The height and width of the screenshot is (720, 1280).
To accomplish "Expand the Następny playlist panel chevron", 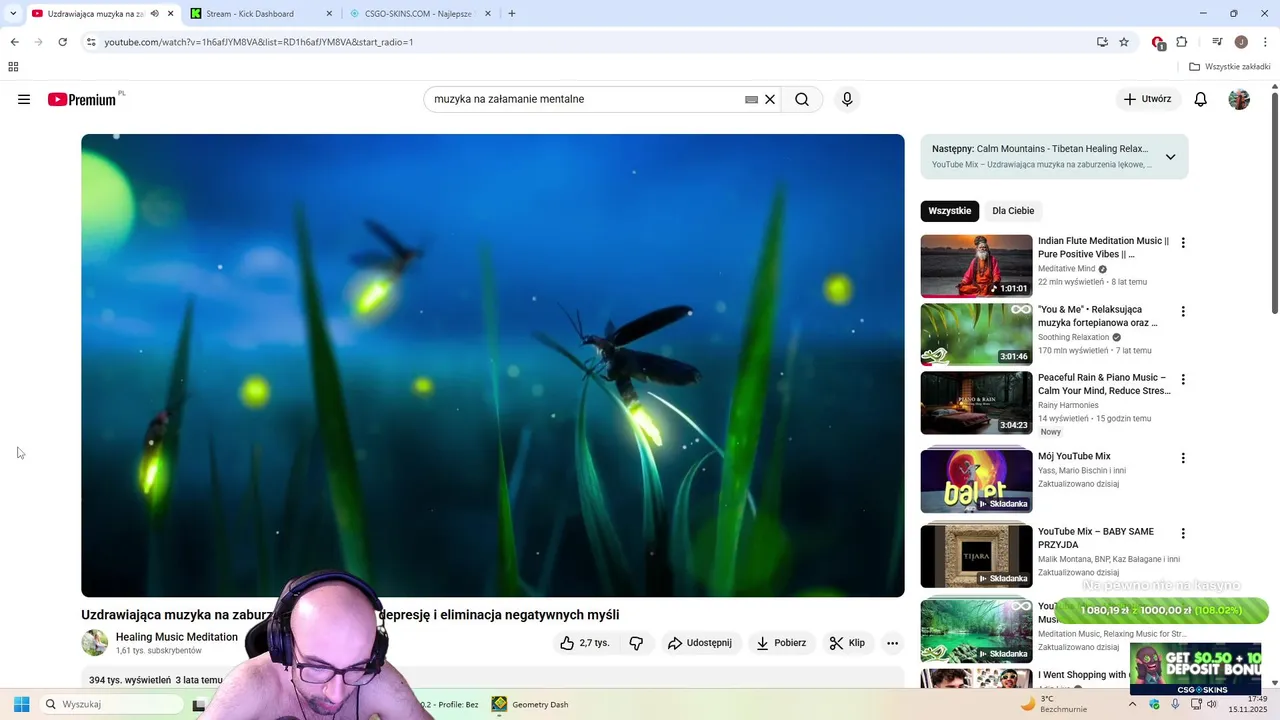I will [x=1170, y=157].
